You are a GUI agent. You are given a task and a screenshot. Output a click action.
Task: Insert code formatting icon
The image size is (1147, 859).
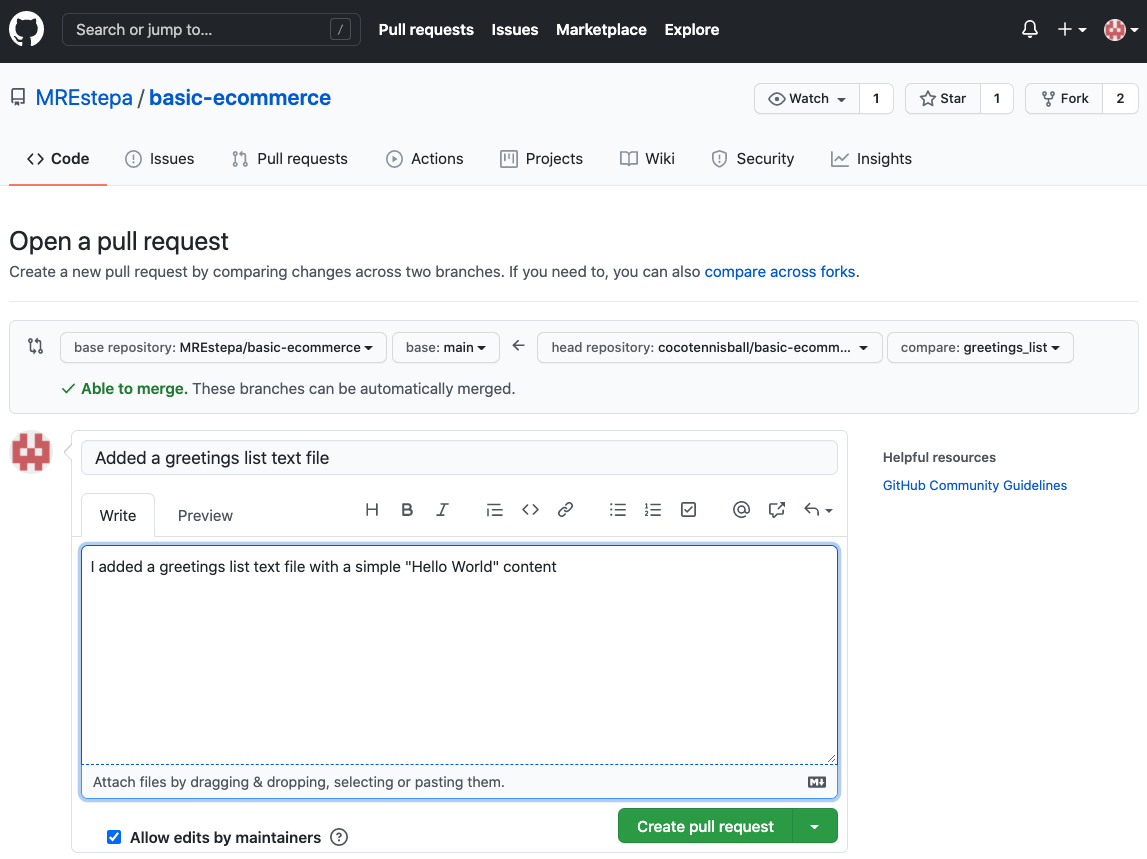click(x=530, y=510)
